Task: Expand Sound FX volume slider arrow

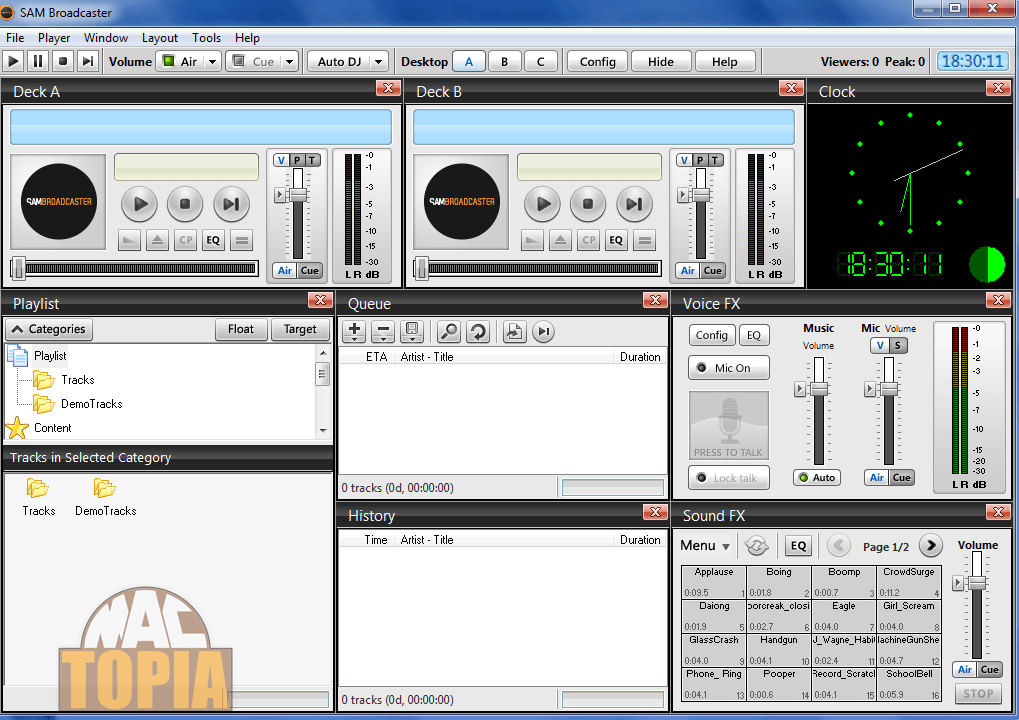Action: (x=957, y=583)
